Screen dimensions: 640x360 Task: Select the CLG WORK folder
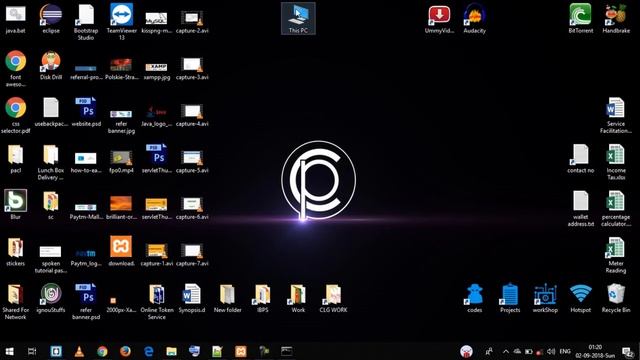333,298
